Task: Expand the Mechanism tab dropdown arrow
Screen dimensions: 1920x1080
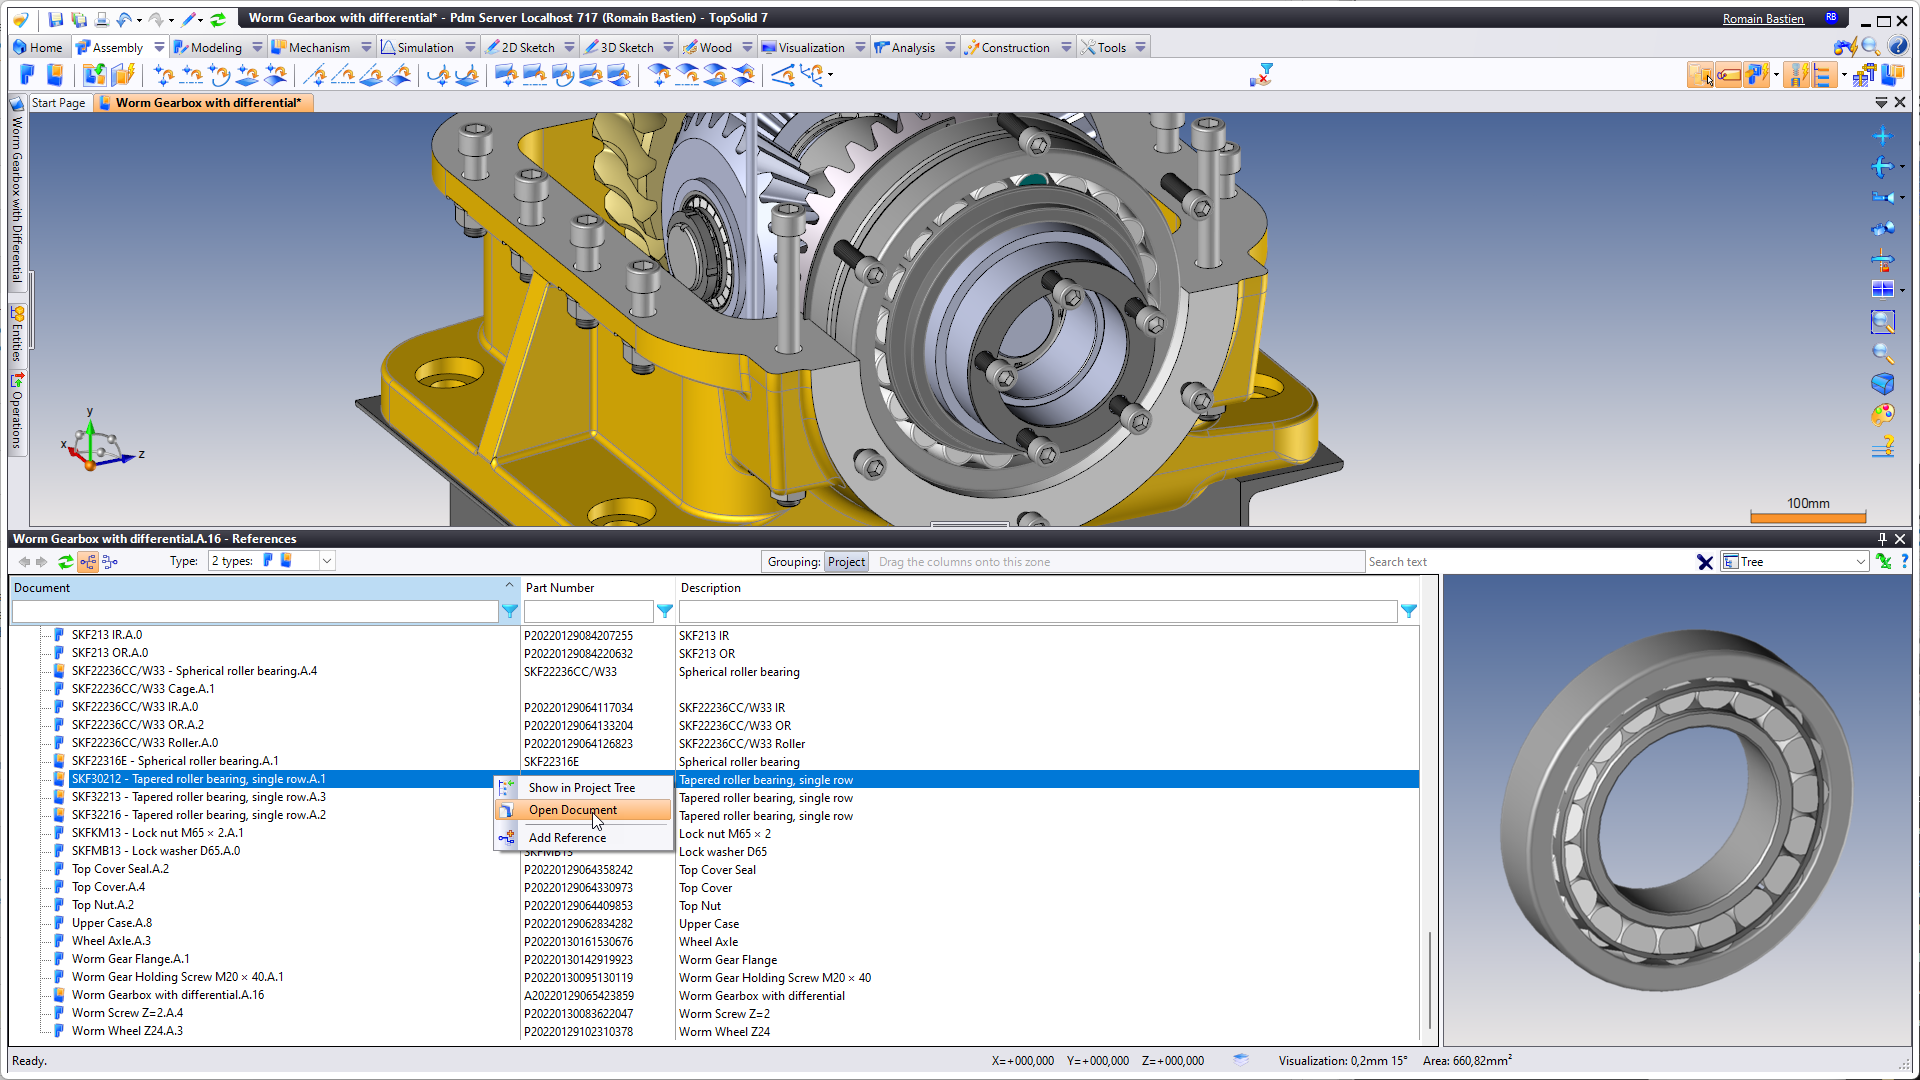Action: [x=366, y=47]
